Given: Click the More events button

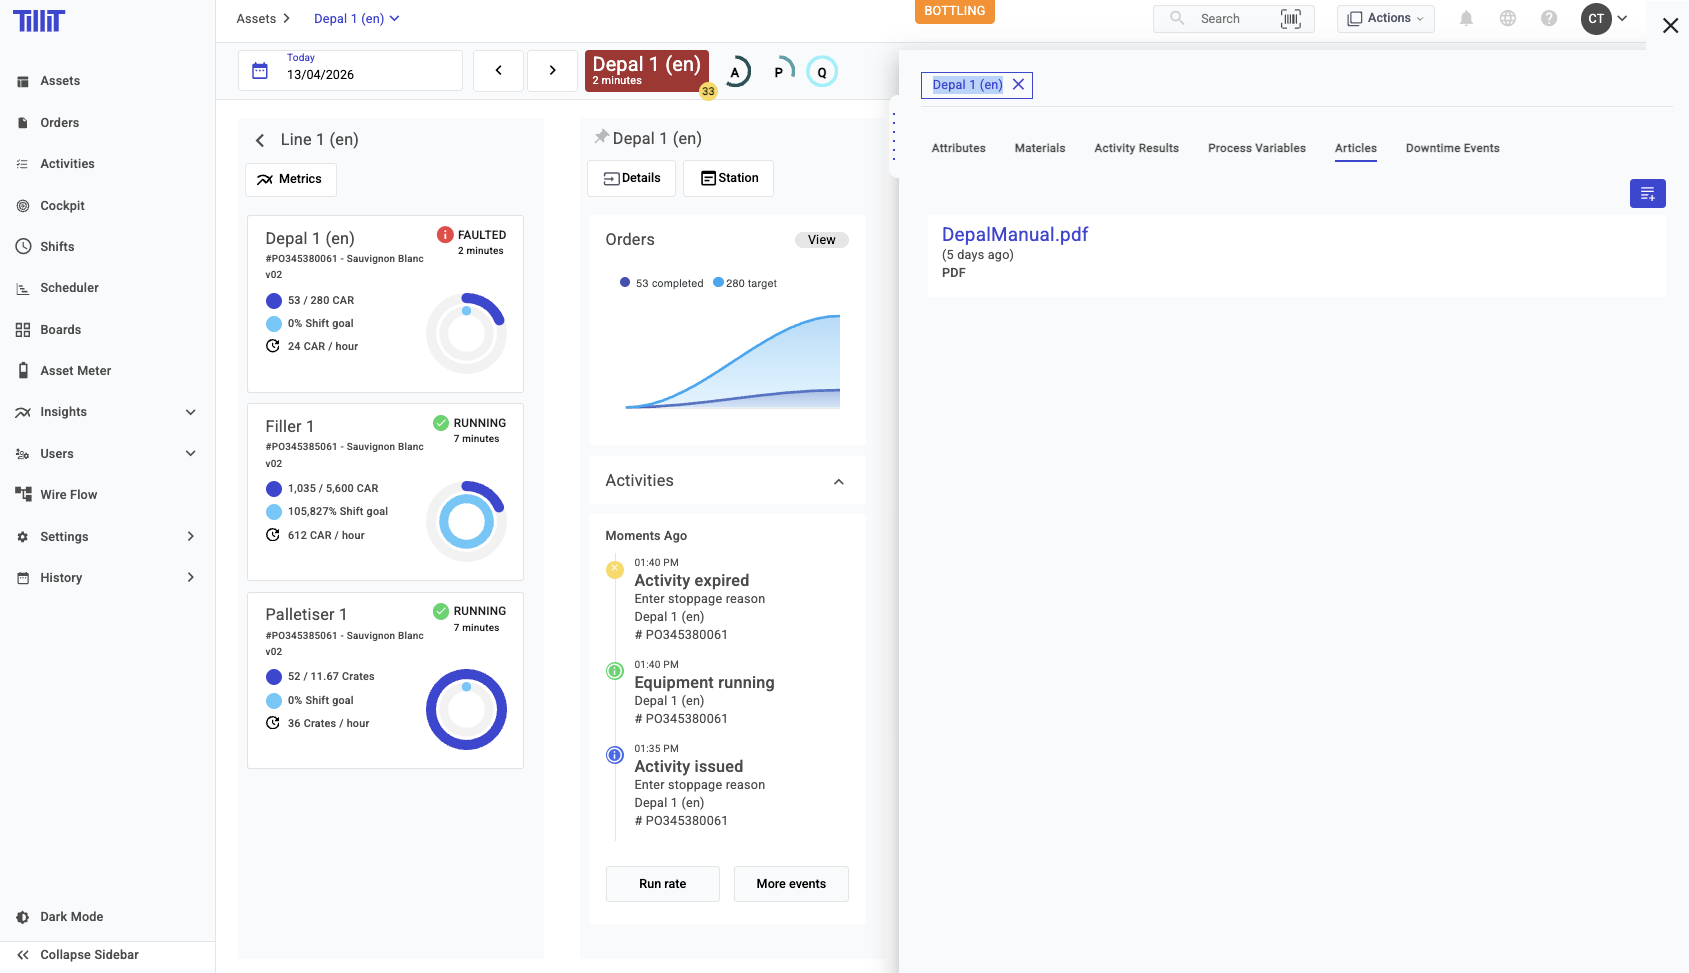Looking at the screenshot, I should click(x=790, y=884).
